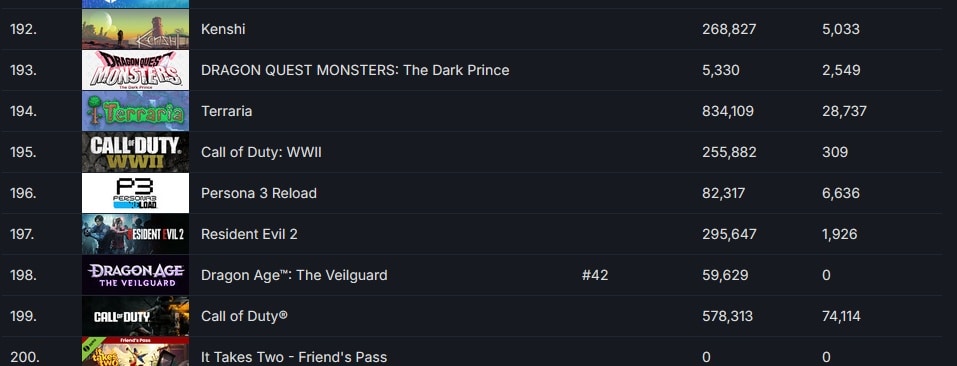The width and height of the screenshot is (957, 366).
Task: Select the Call of Duty: WWII title
Action: [261, 152]
